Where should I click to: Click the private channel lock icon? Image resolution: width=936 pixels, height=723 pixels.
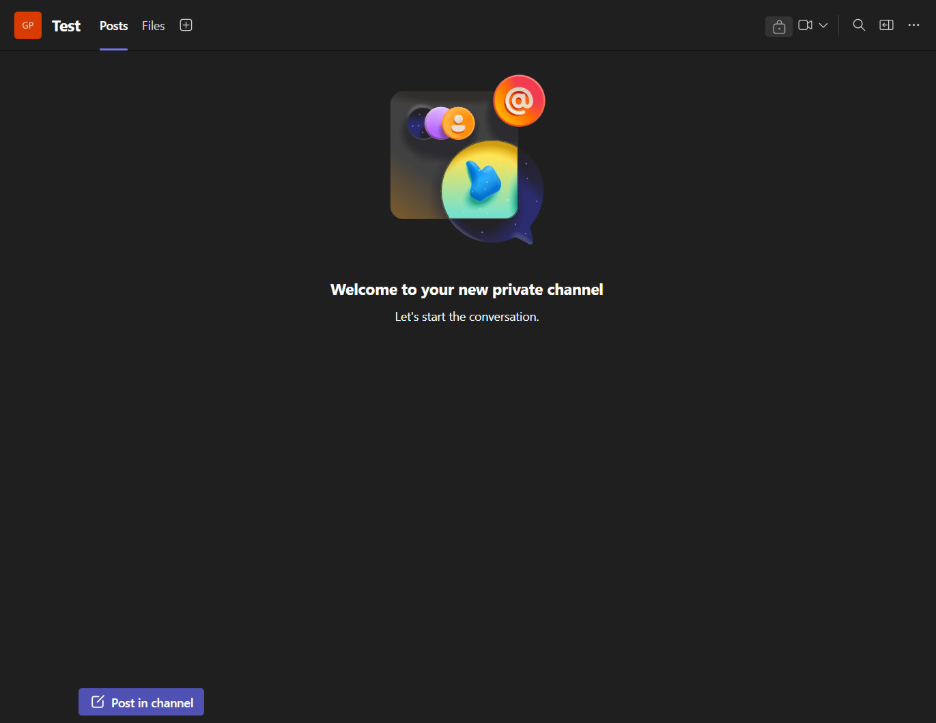(778, 26)
